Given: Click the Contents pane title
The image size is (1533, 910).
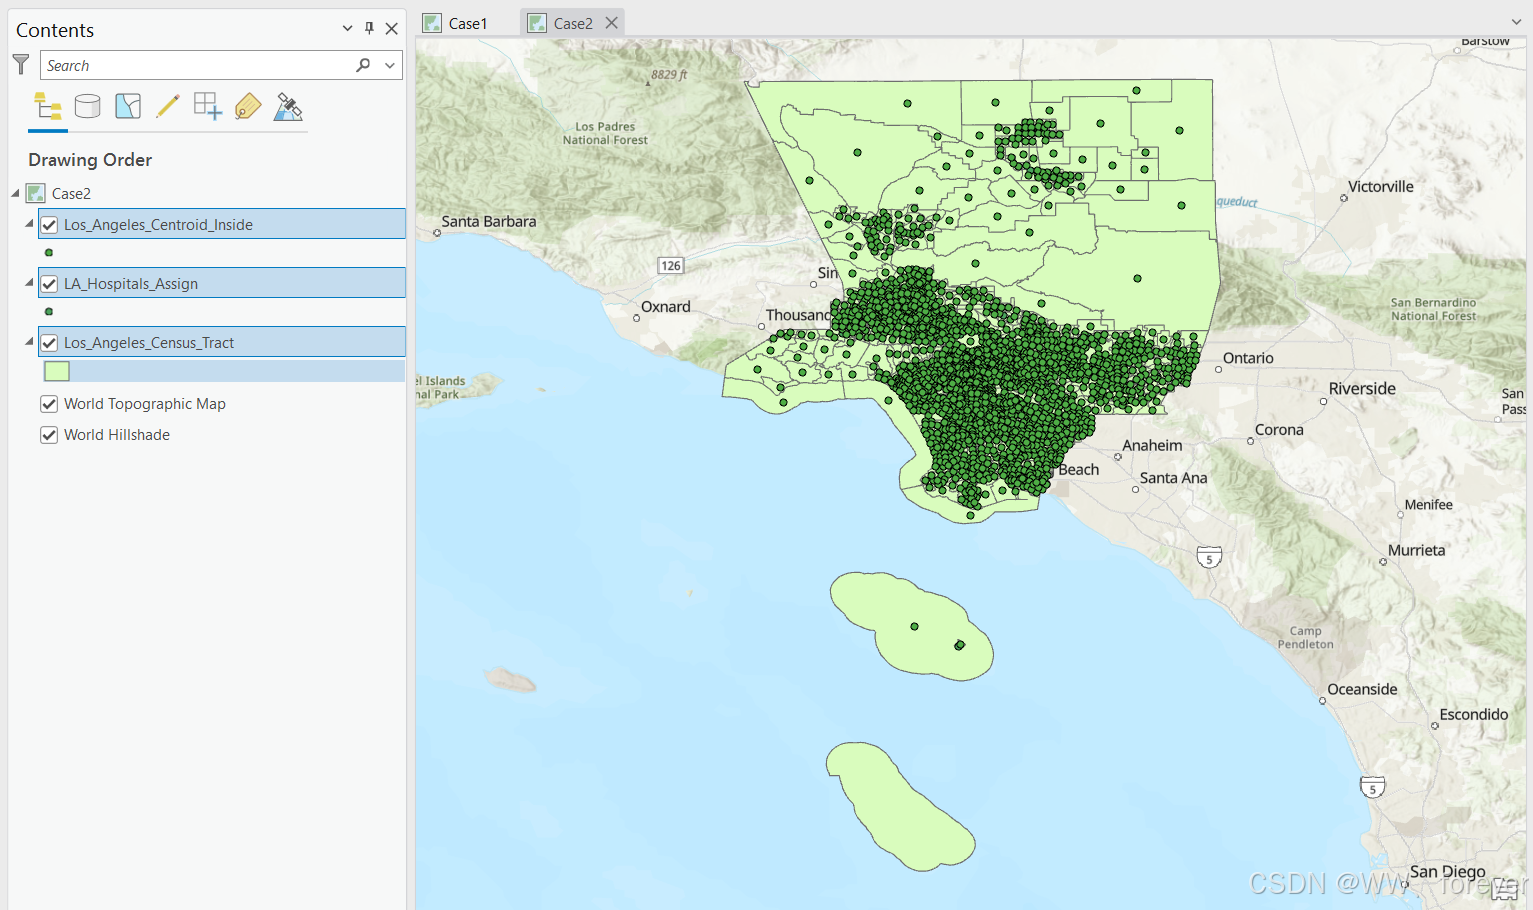Looking at the screenshot, I should pyautogui.click(x=55, y=30).
